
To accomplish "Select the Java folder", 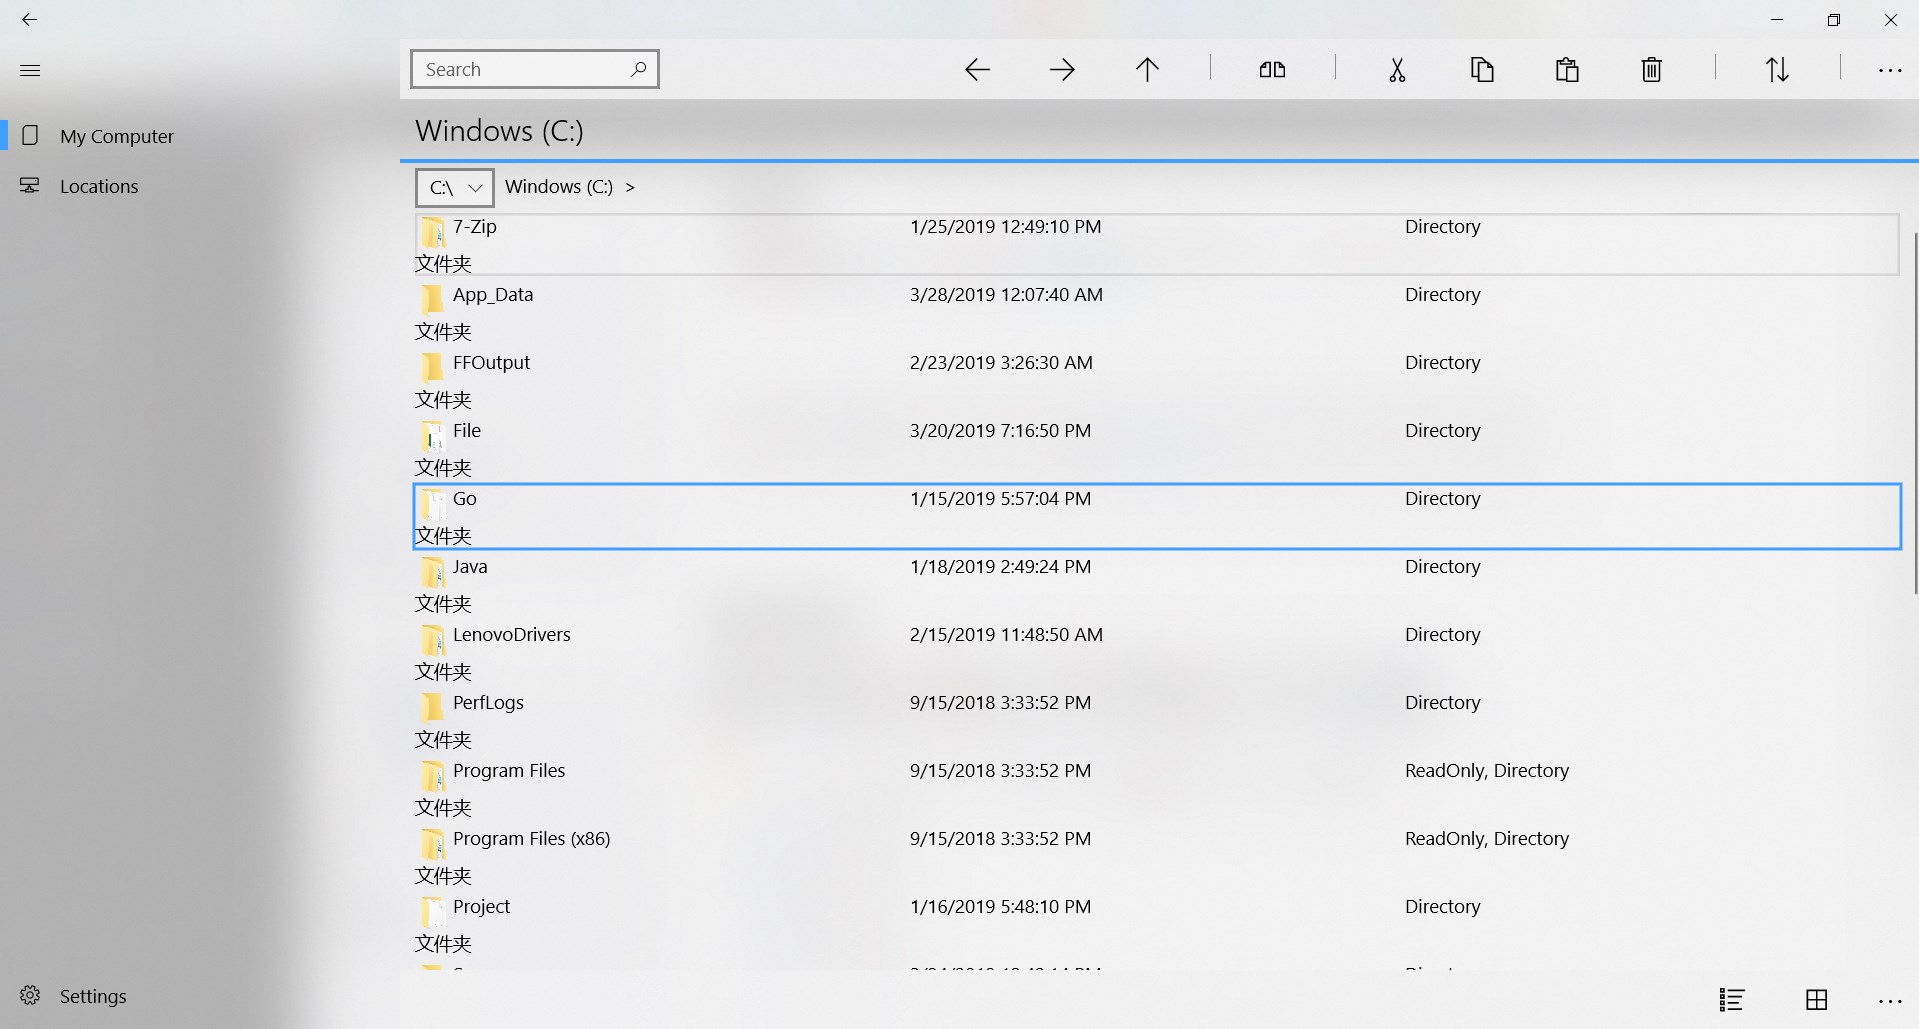I will (1157, 584).
